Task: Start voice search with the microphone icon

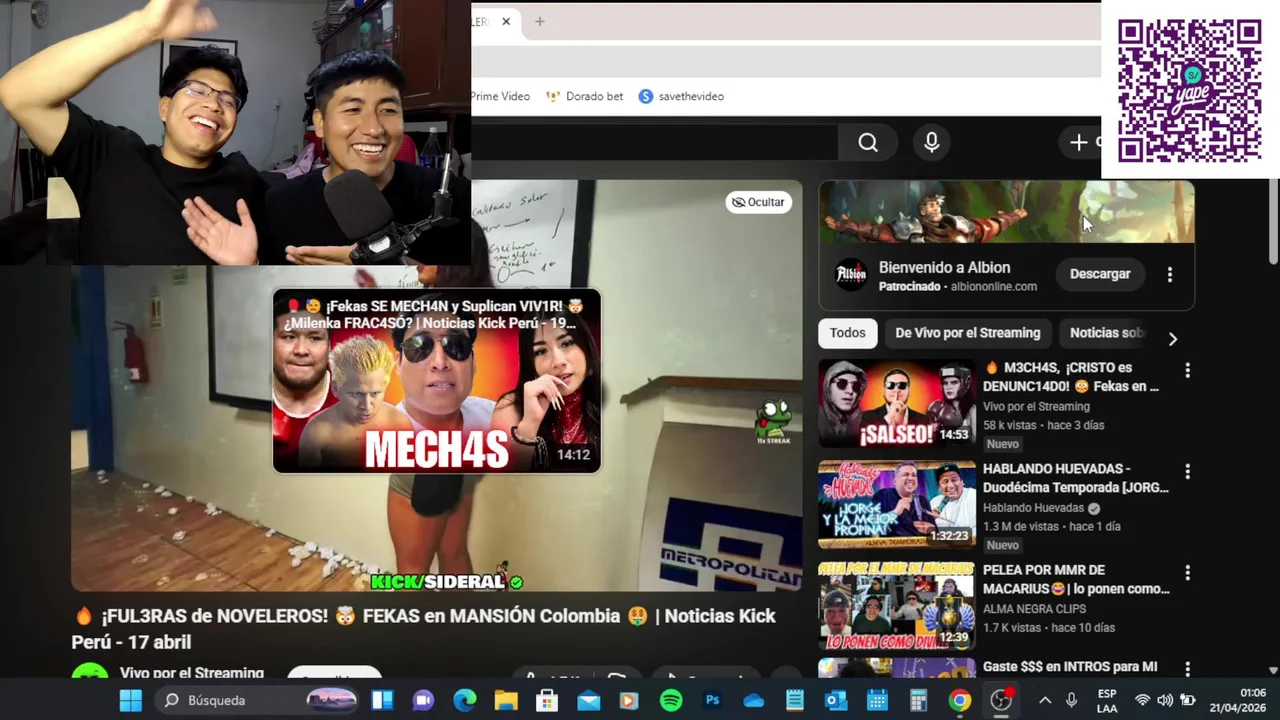Action: 931,143
